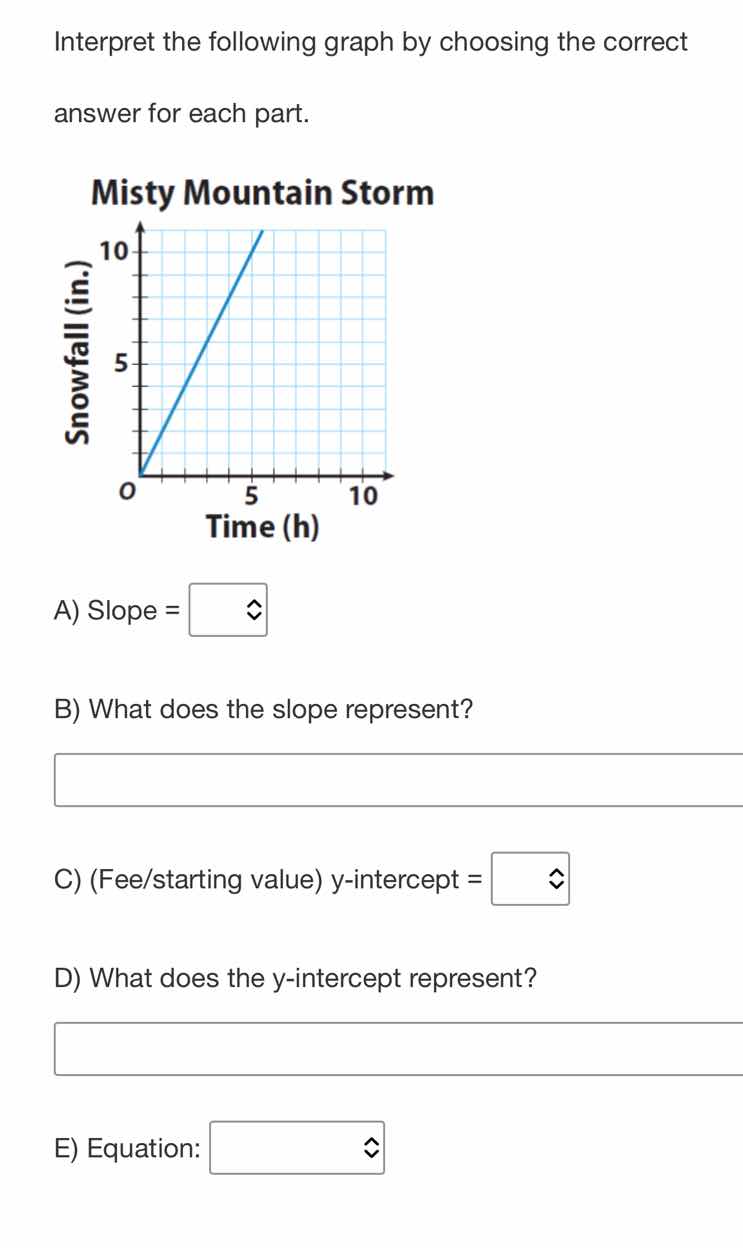Open the Slope answer dropdown
This screenshot has height=1248, width=743.
(228, 610)
